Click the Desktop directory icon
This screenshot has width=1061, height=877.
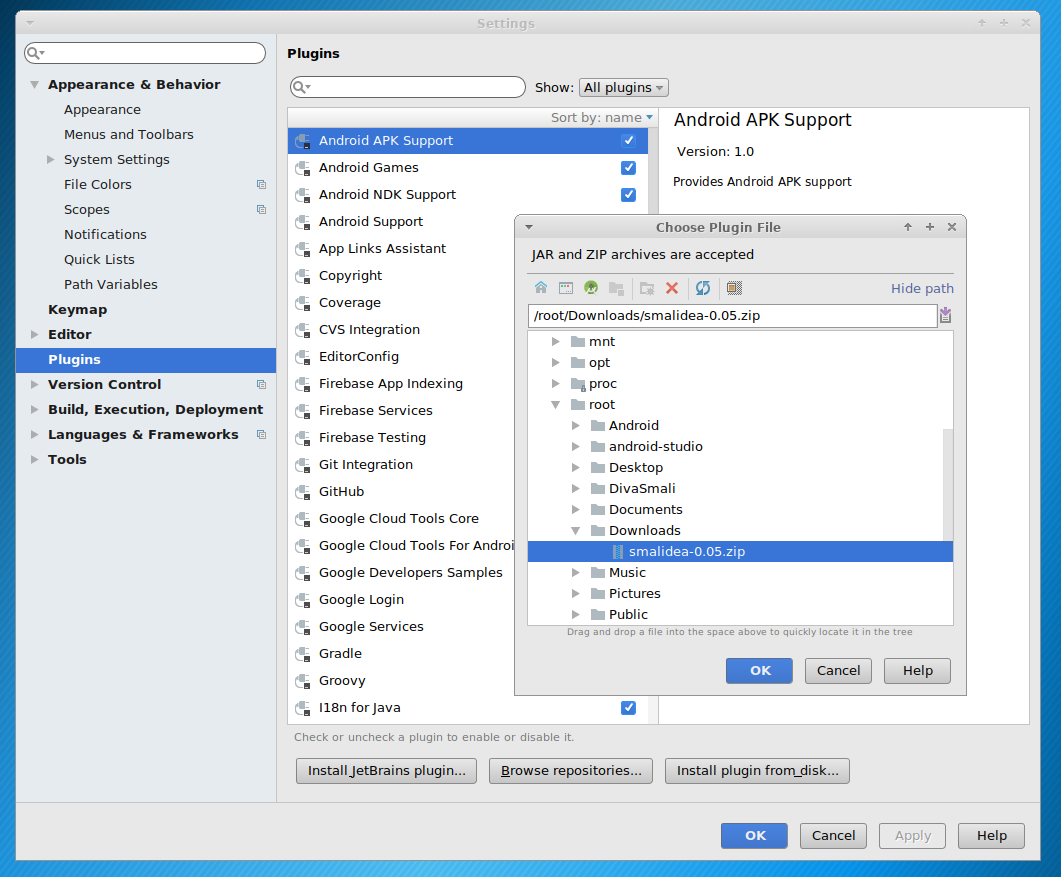(x=566, y=288)
